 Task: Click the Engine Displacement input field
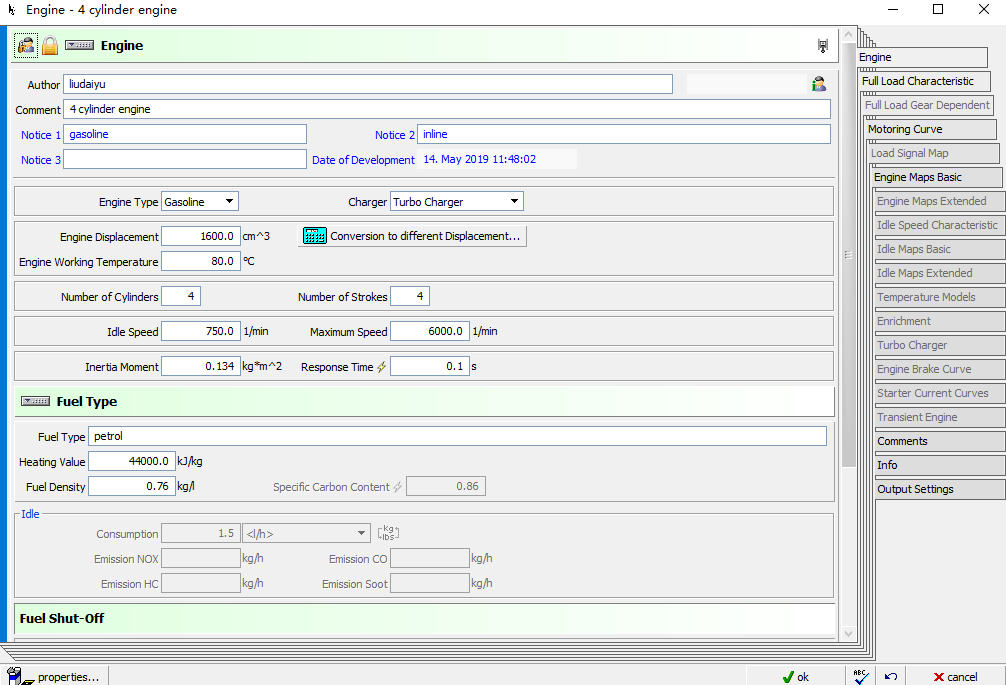tap(200, 237)
